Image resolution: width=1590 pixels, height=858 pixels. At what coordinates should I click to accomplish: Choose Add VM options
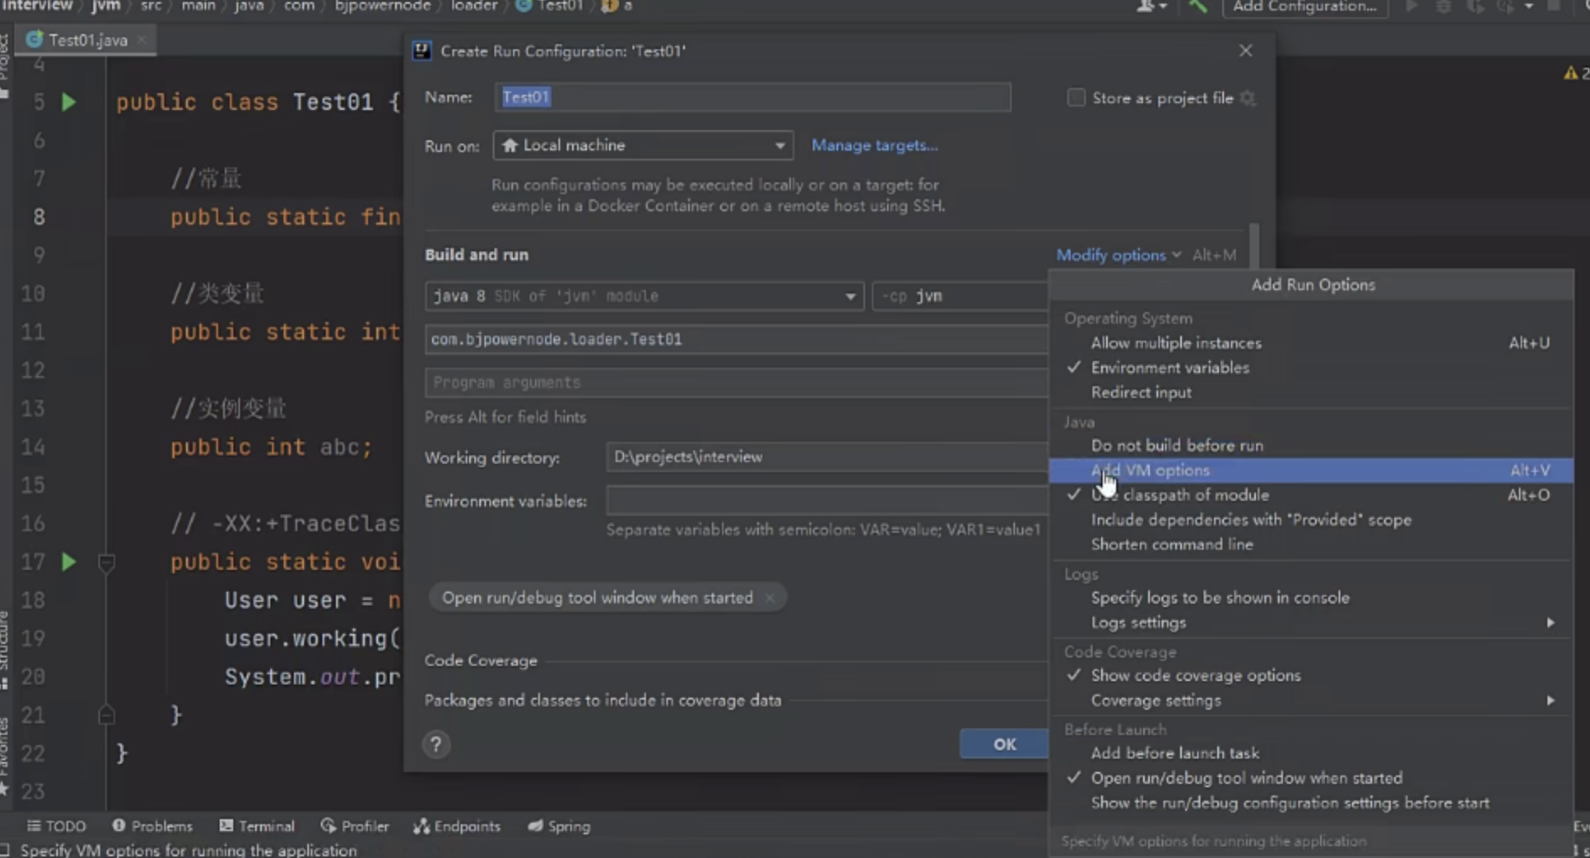[1311, 470]
